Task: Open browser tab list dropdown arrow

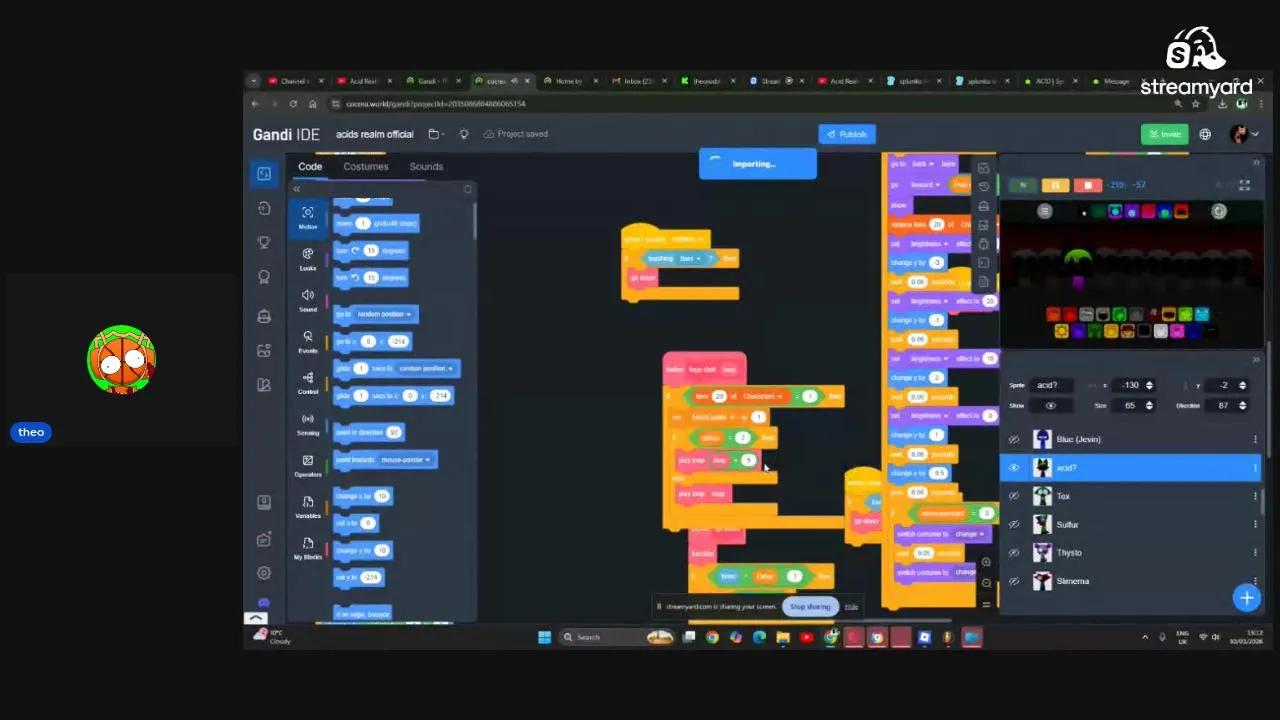Action: [253, 81]
